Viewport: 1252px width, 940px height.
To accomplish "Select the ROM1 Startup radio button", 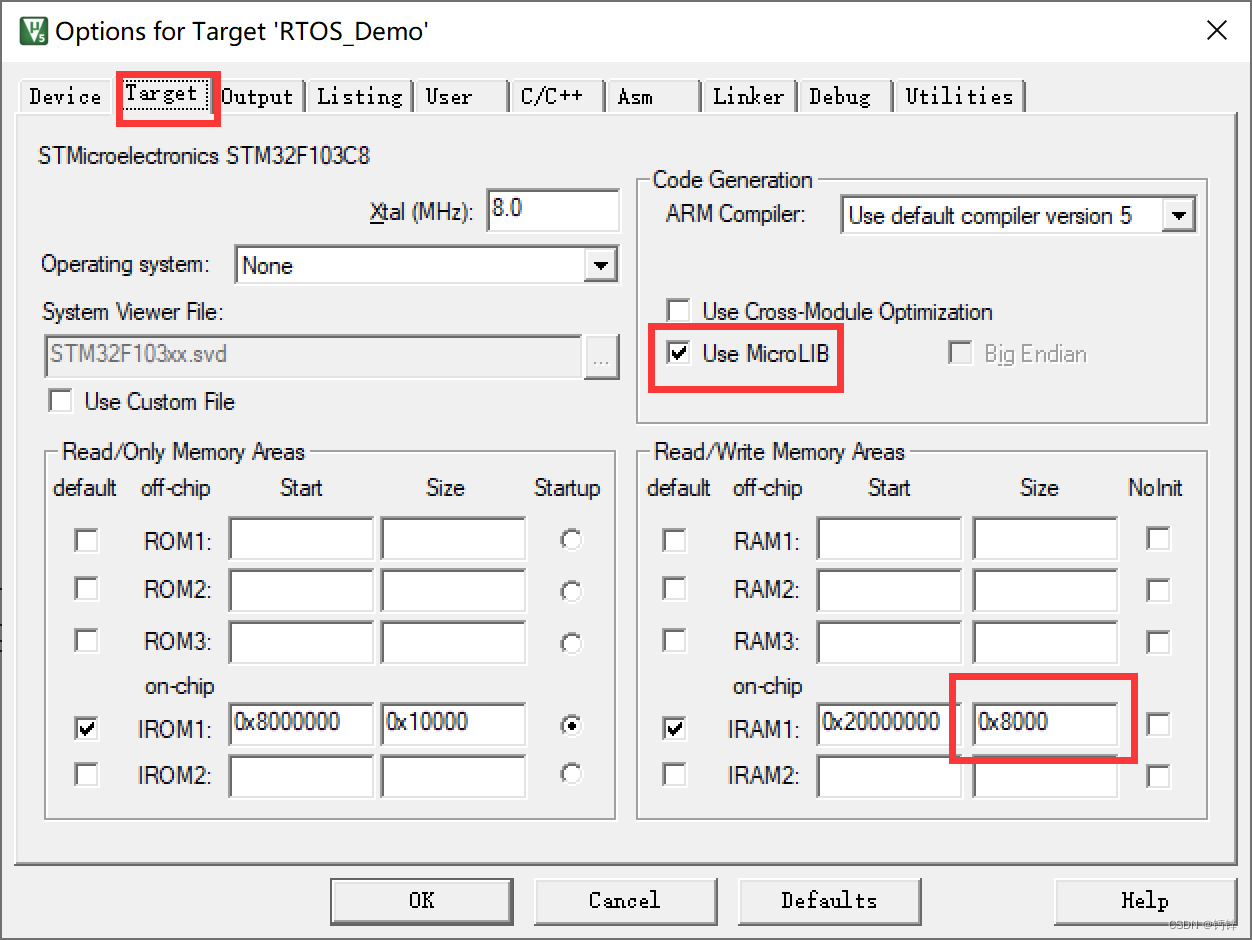I will [571, 540].
